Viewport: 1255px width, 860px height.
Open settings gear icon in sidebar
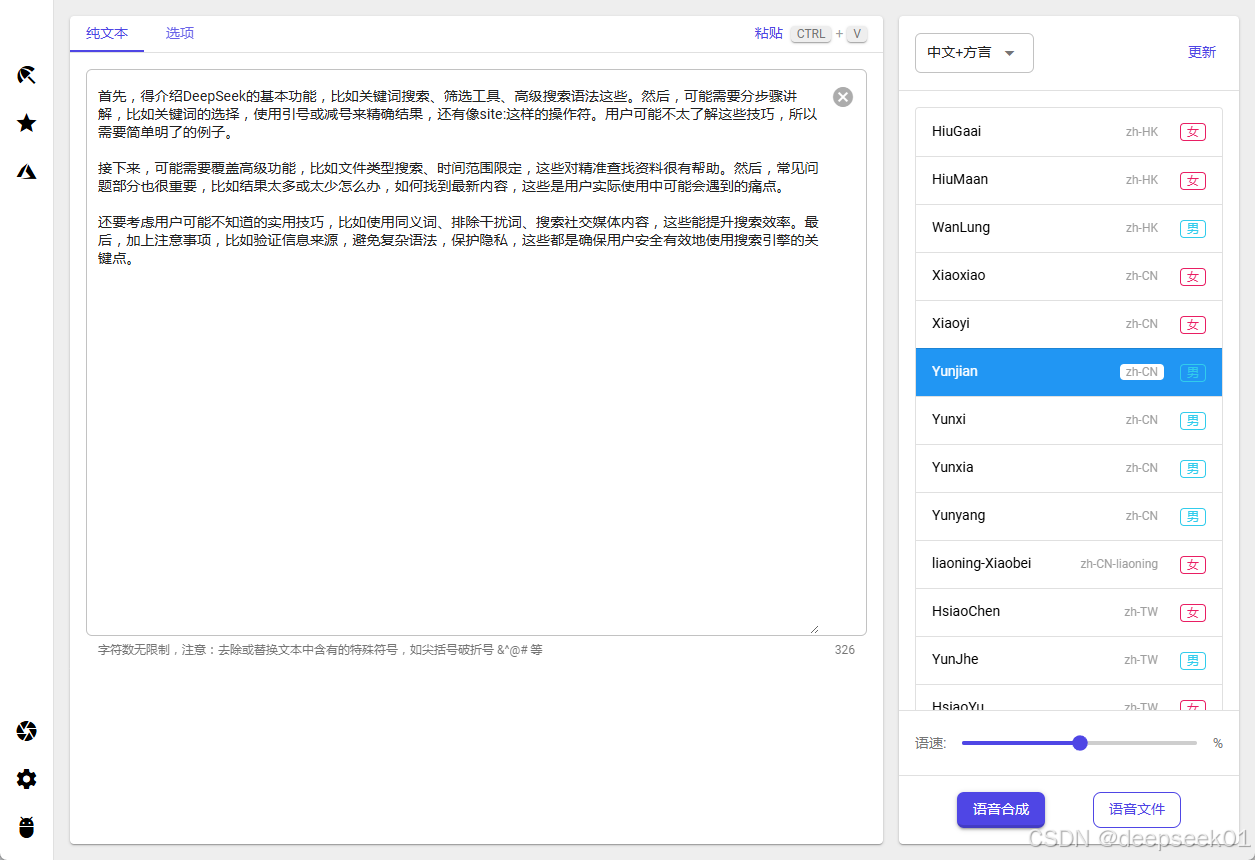[27, 779]
